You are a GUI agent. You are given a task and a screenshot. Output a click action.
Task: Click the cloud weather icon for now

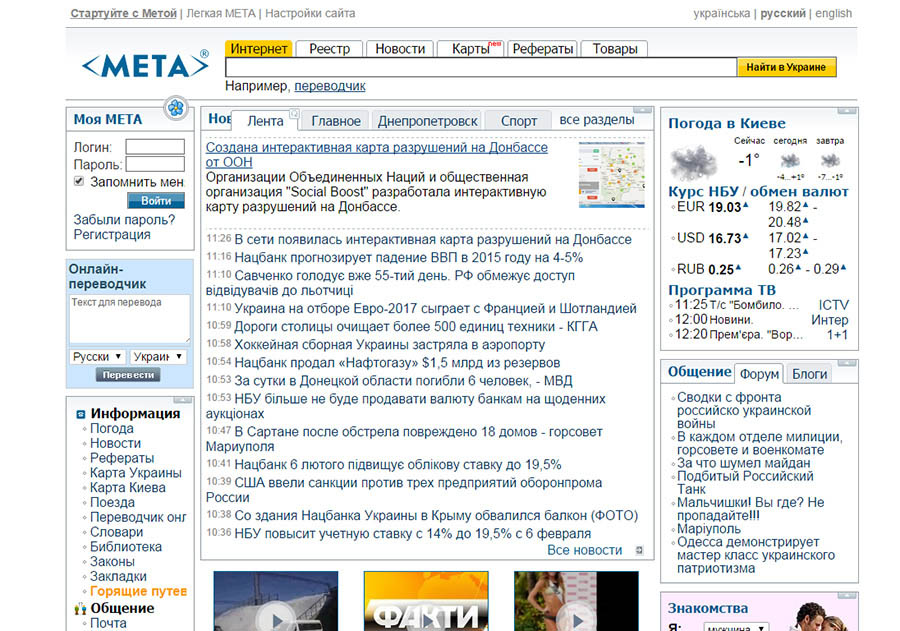pyautogui.click(x=693, y=162)
